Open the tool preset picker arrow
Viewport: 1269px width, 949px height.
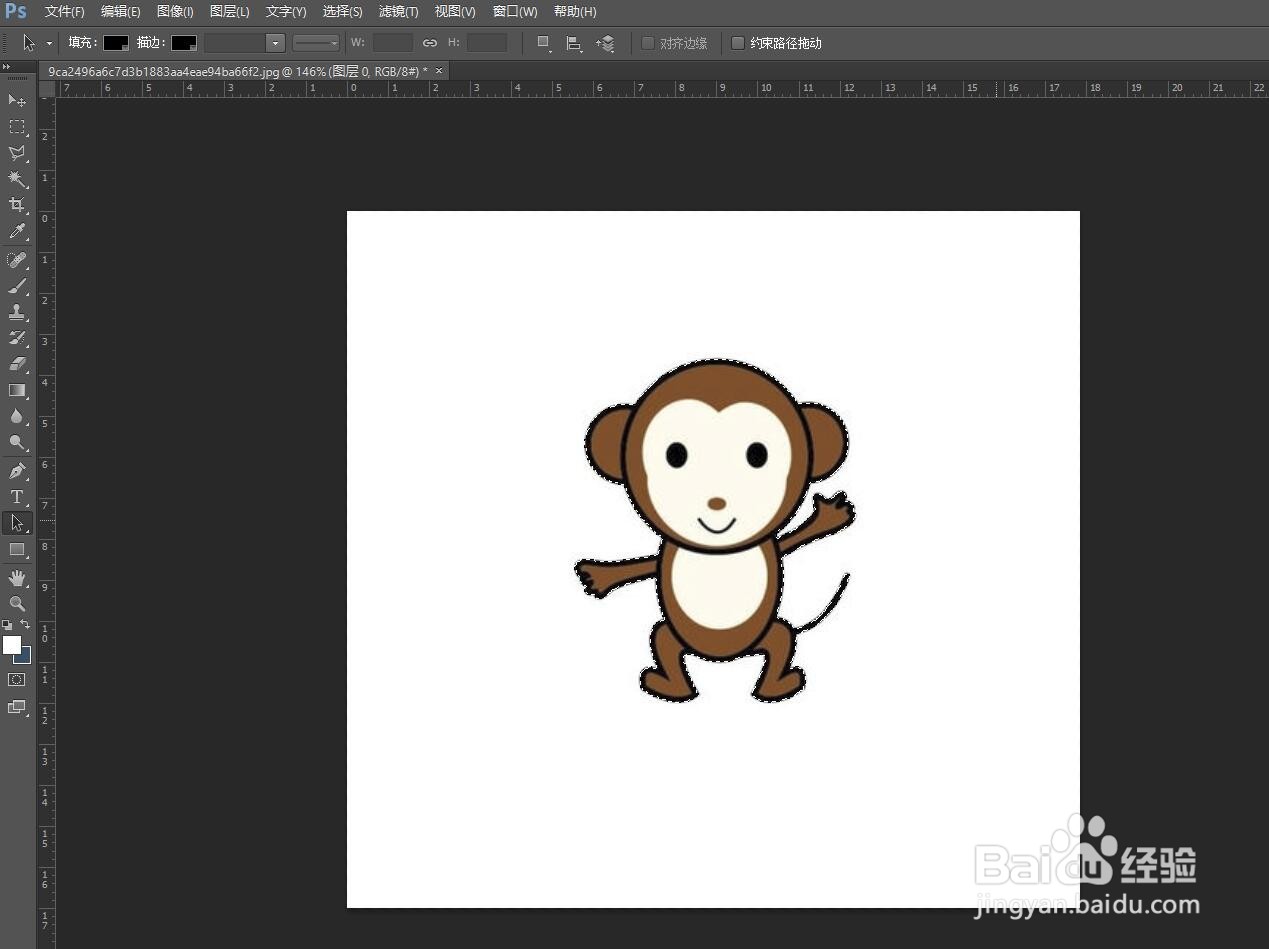(x=49, y=43)
